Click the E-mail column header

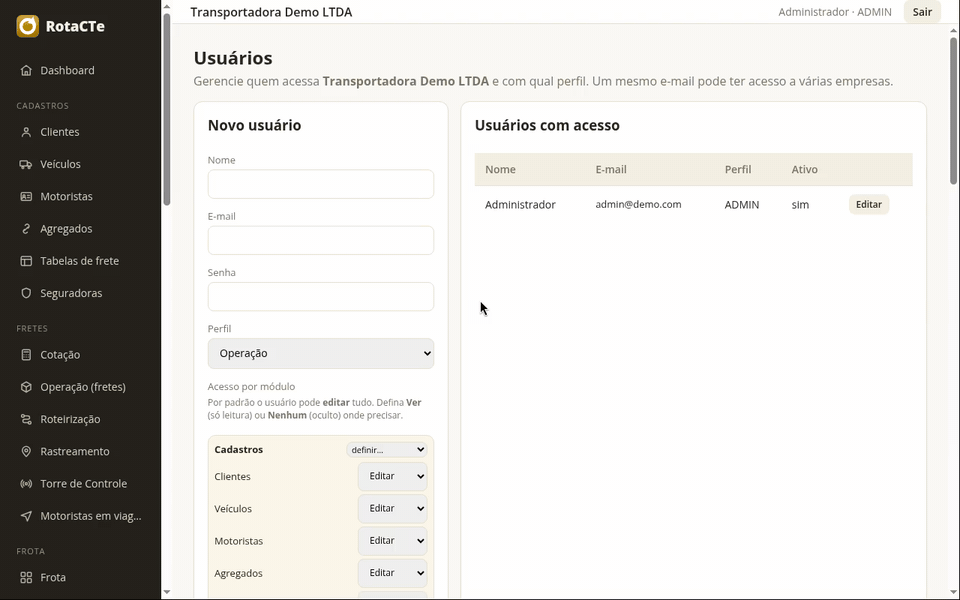click(611, 170)
